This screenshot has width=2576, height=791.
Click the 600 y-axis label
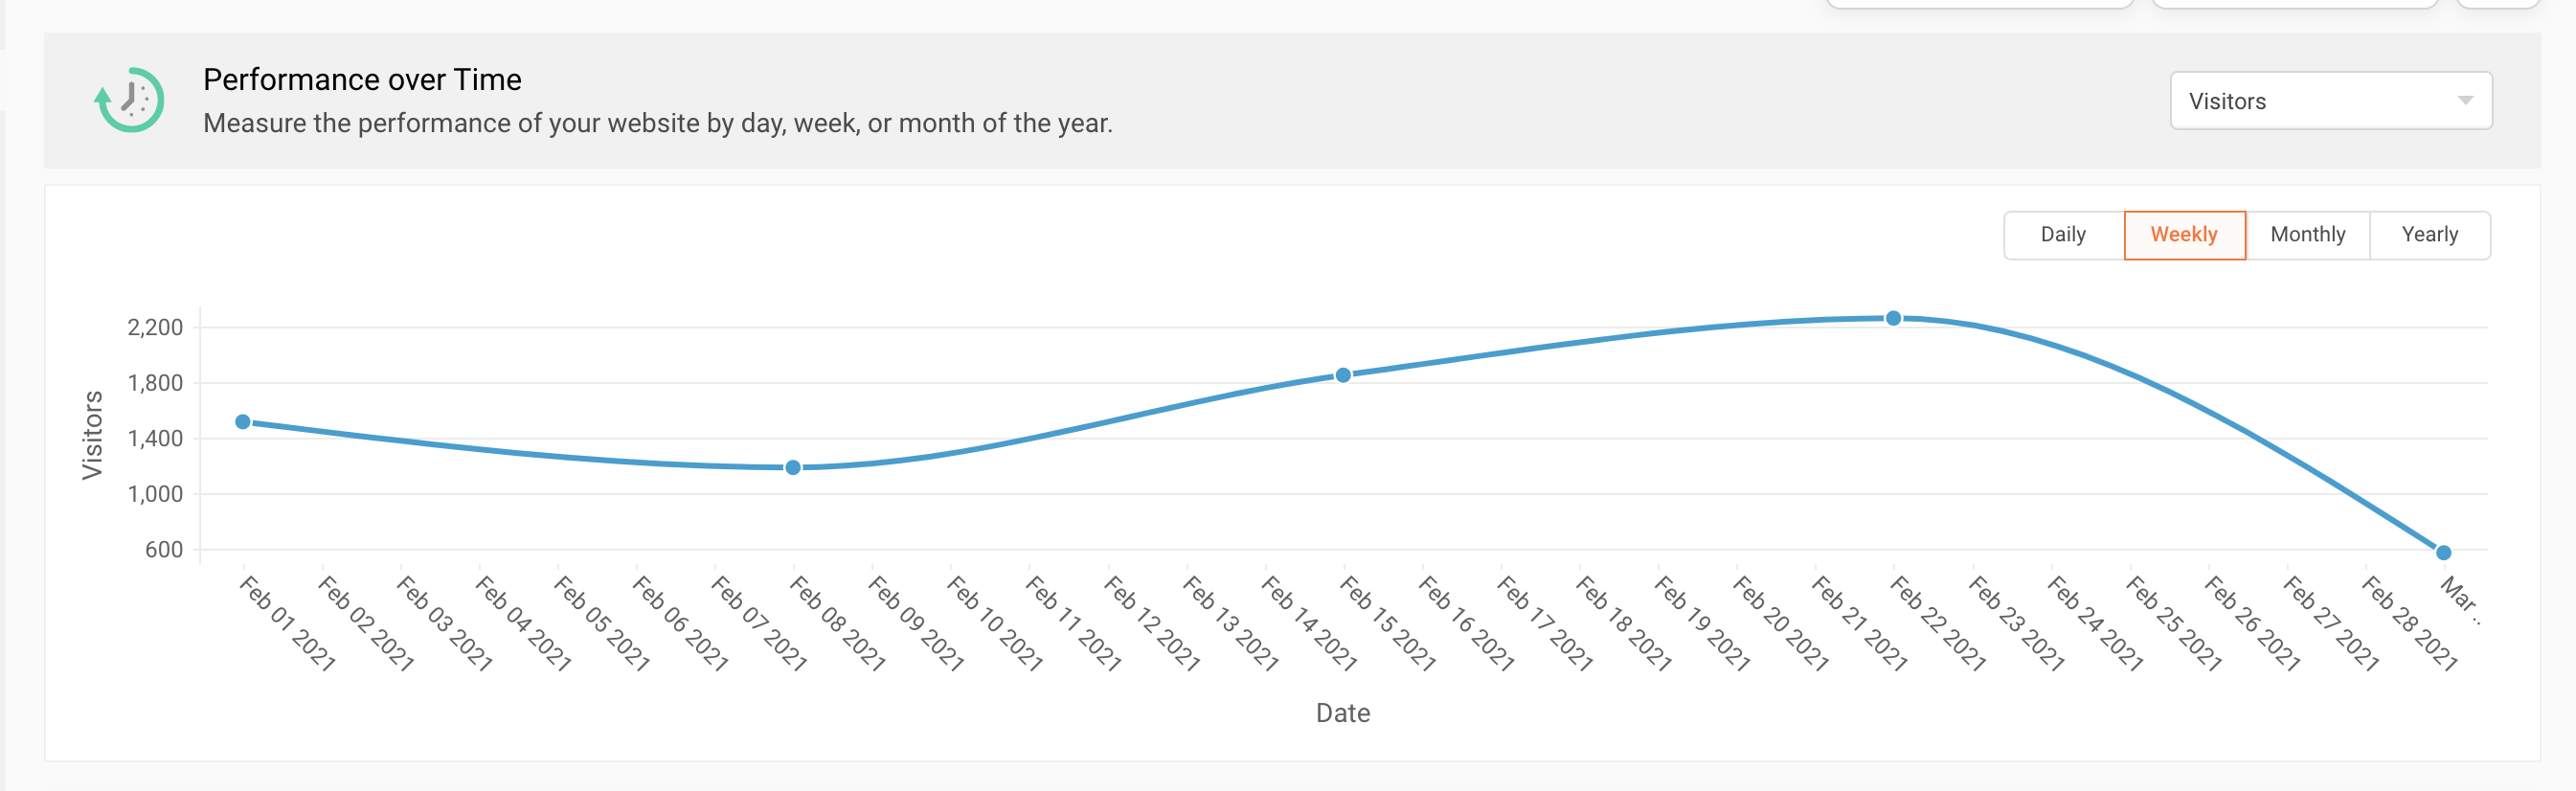[164, 549]
